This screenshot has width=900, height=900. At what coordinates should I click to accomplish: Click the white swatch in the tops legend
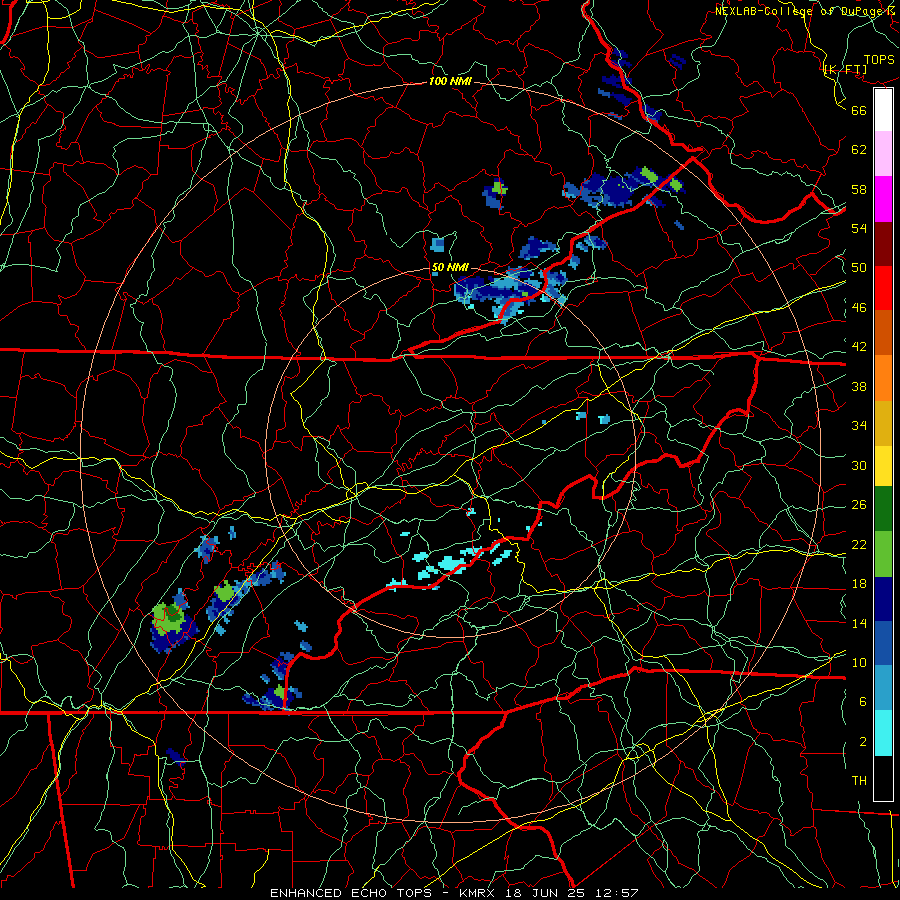[x=883, y=110]
